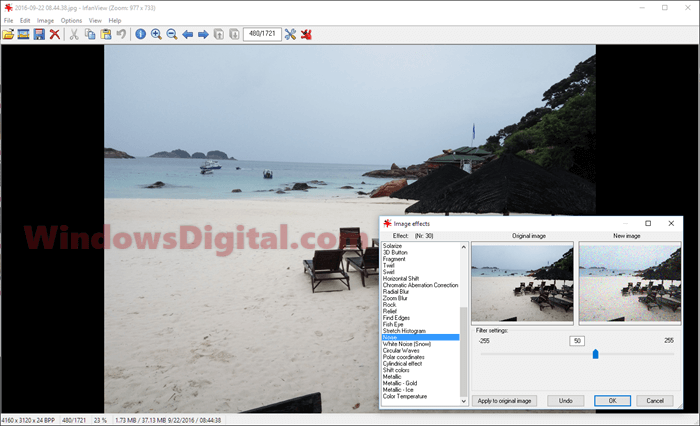Click the Save floppy disk icon
This screenshot has height=426, width=700.
pyautogui.click(x=39, y=34)
